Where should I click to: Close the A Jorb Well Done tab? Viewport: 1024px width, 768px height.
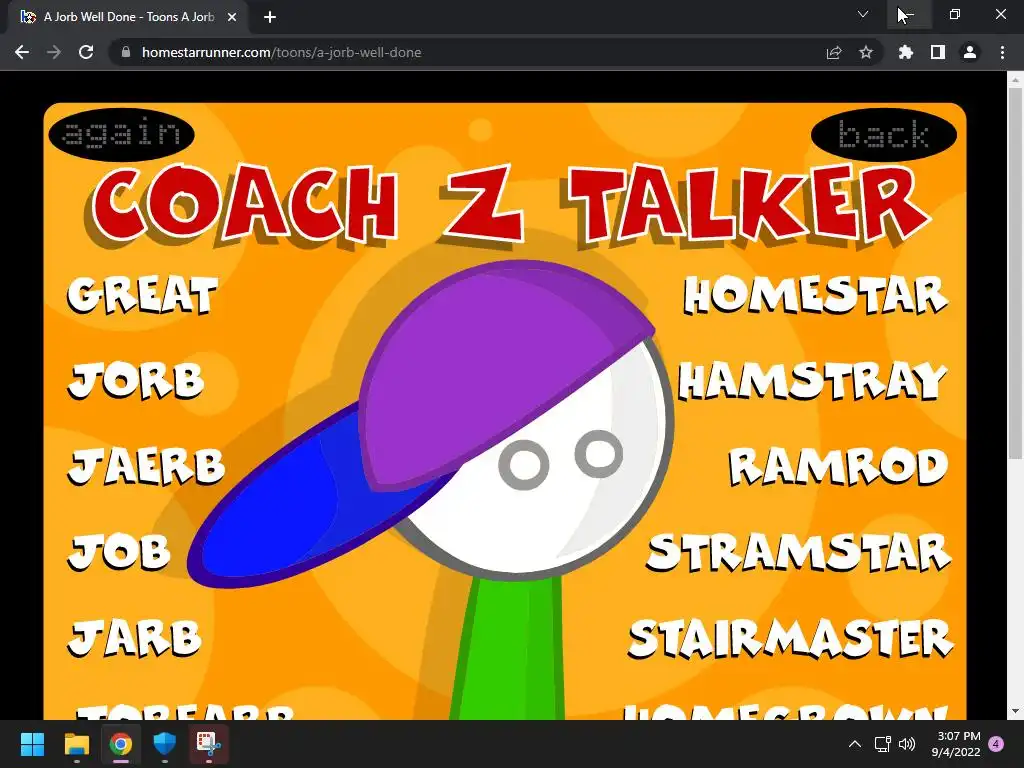(232, 17)
